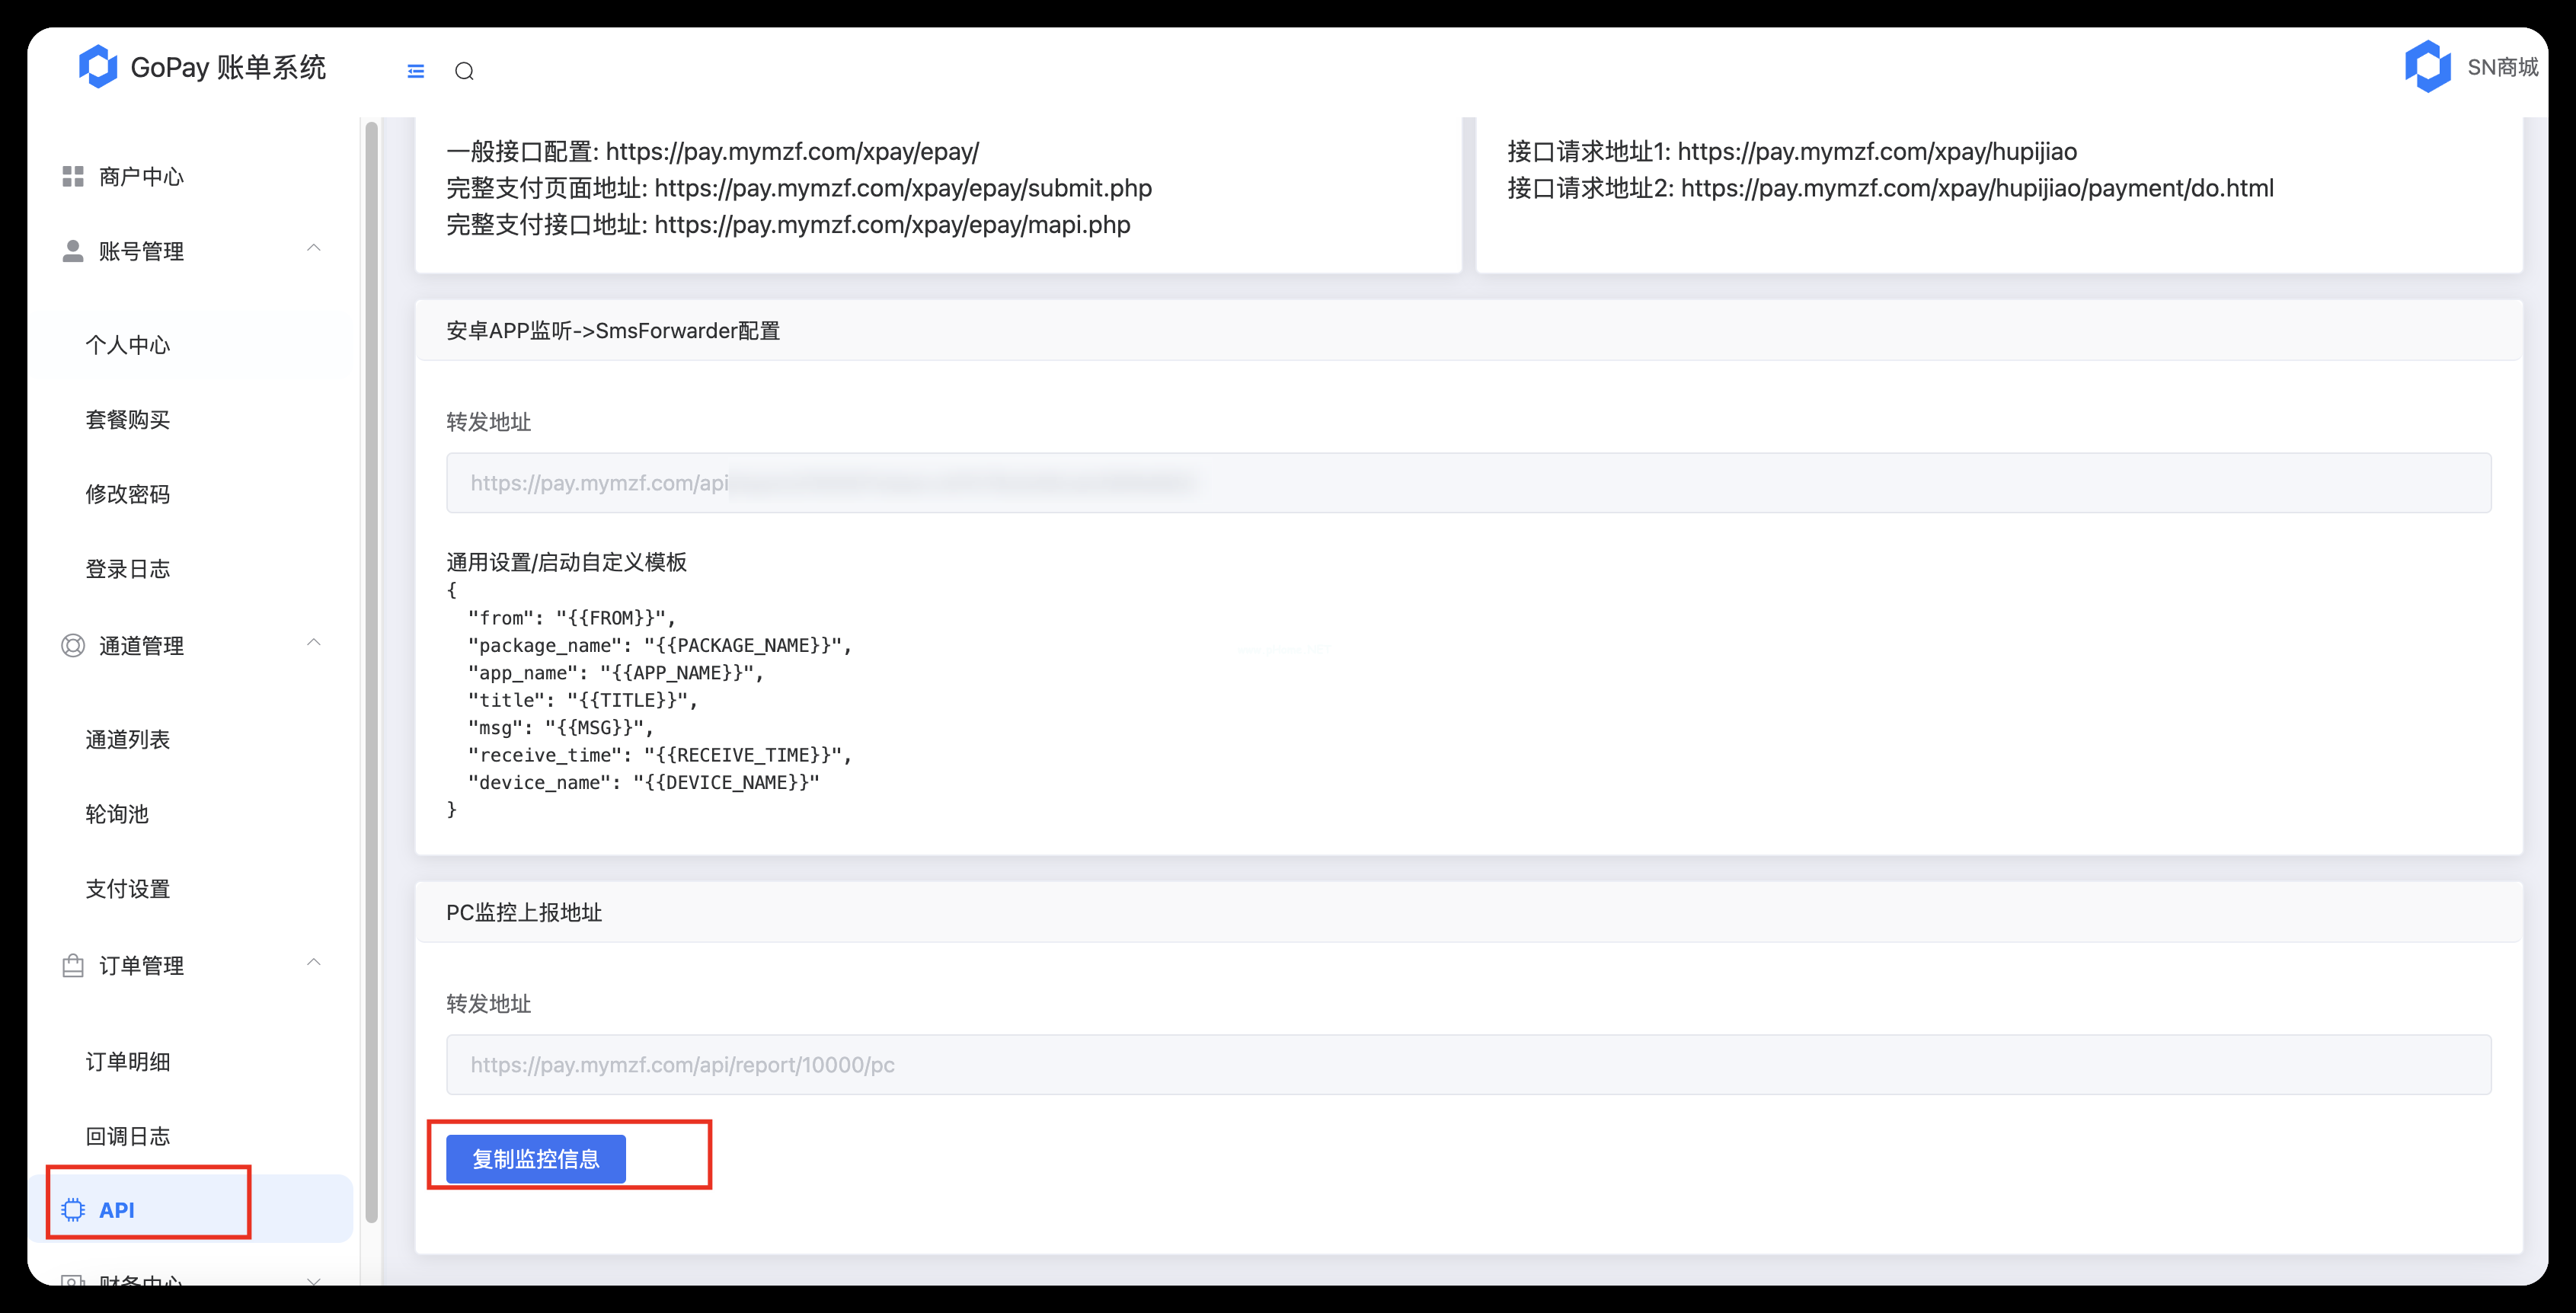The height and width of the screenshot is (1313, 2576).
Task: Click the 安卓APP监听->SmsForwarder配置 header
Action: pos(613,331)
